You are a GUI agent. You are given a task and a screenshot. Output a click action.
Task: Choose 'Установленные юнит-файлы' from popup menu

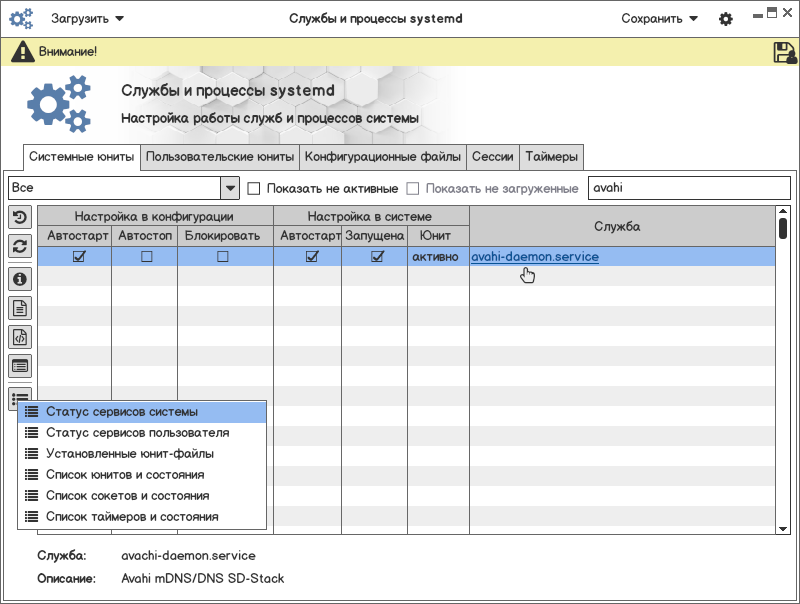130,454
